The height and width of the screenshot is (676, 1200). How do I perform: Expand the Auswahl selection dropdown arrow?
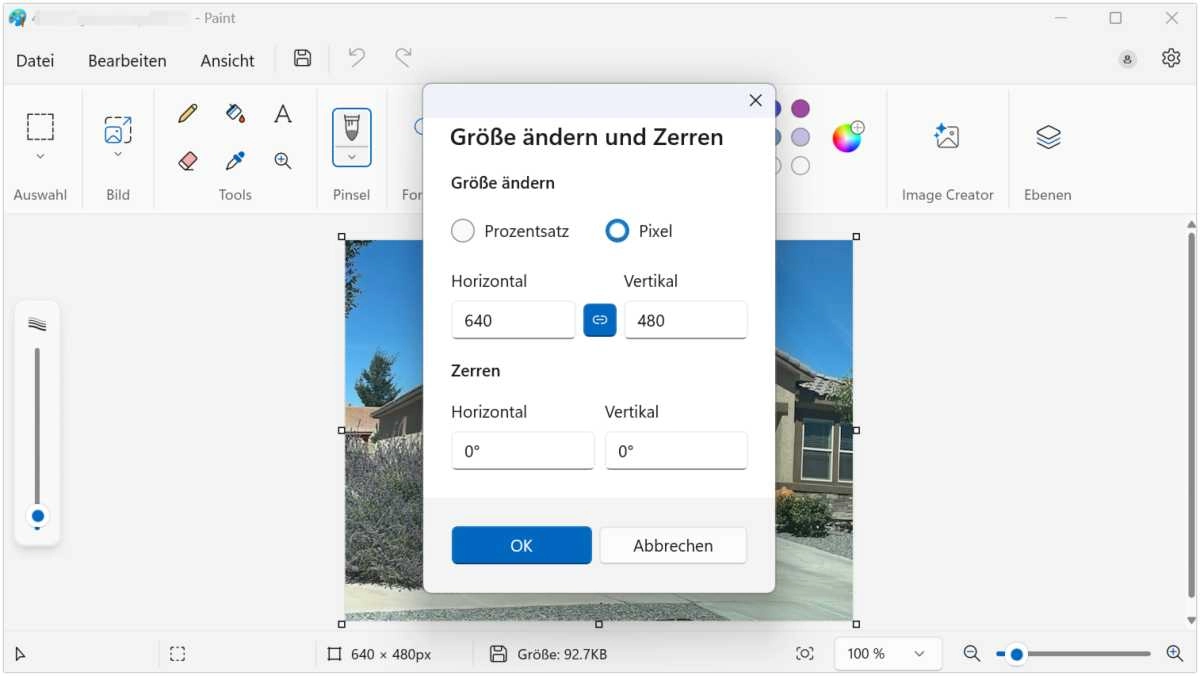(x=40, y=157)
